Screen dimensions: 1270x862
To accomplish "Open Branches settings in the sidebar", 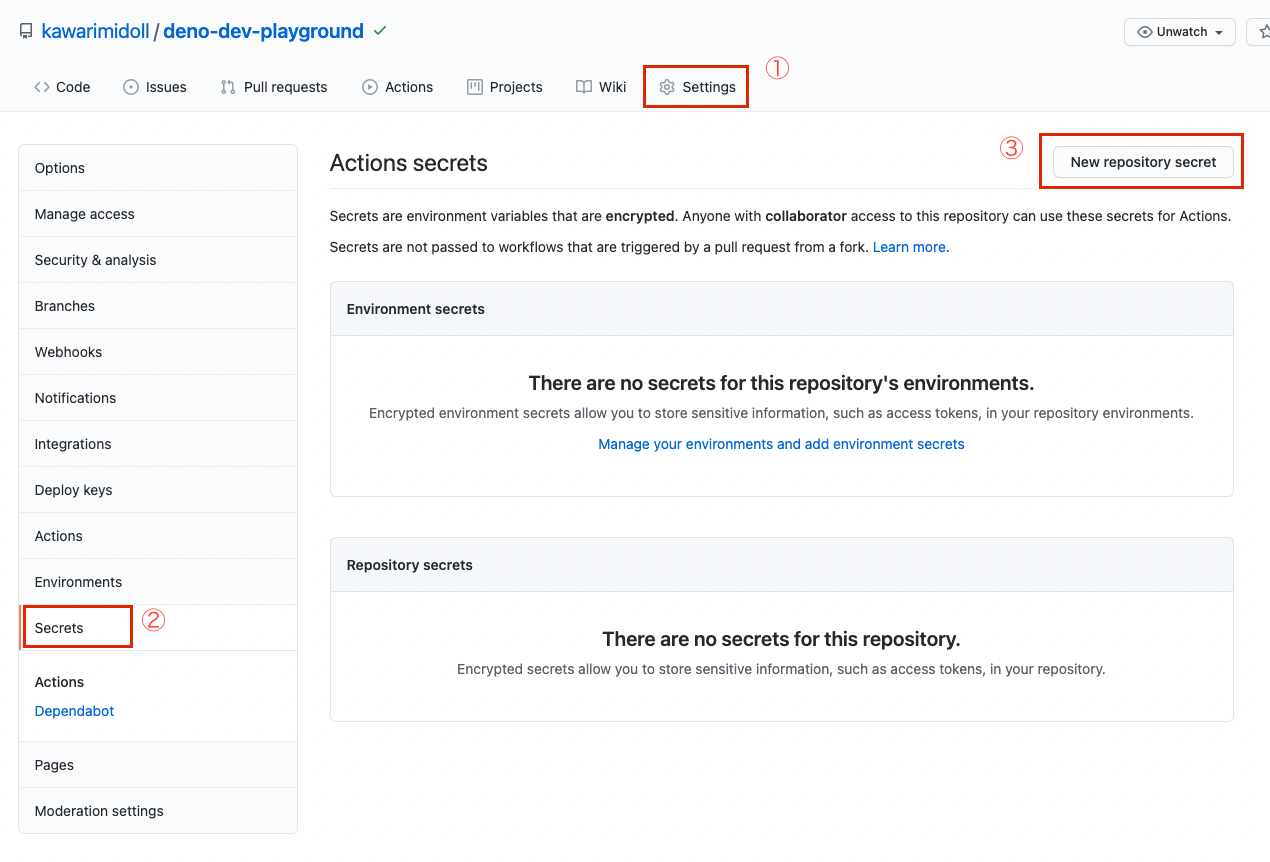I will 158,306.
